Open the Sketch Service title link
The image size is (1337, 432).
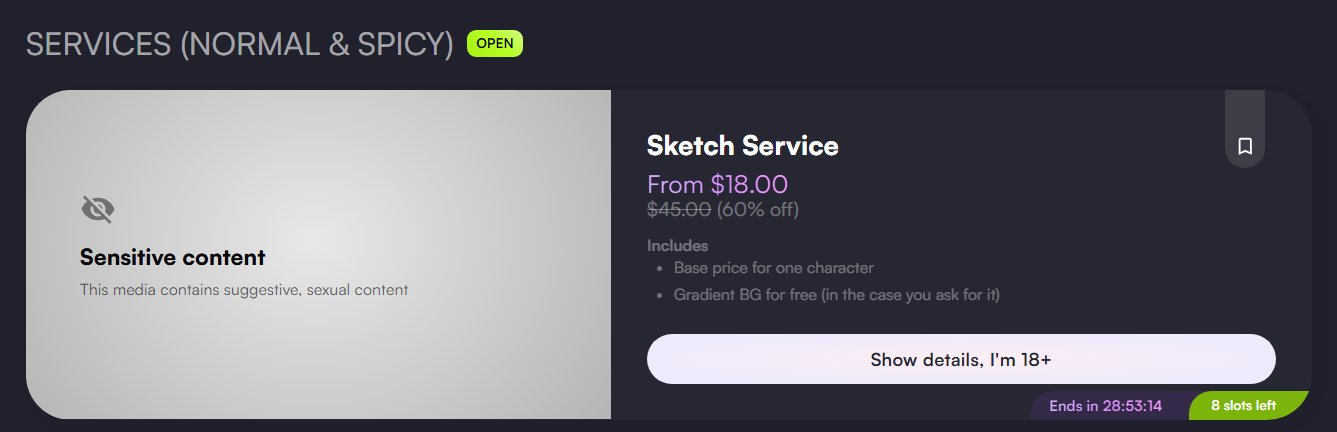(x=742, y=146)
